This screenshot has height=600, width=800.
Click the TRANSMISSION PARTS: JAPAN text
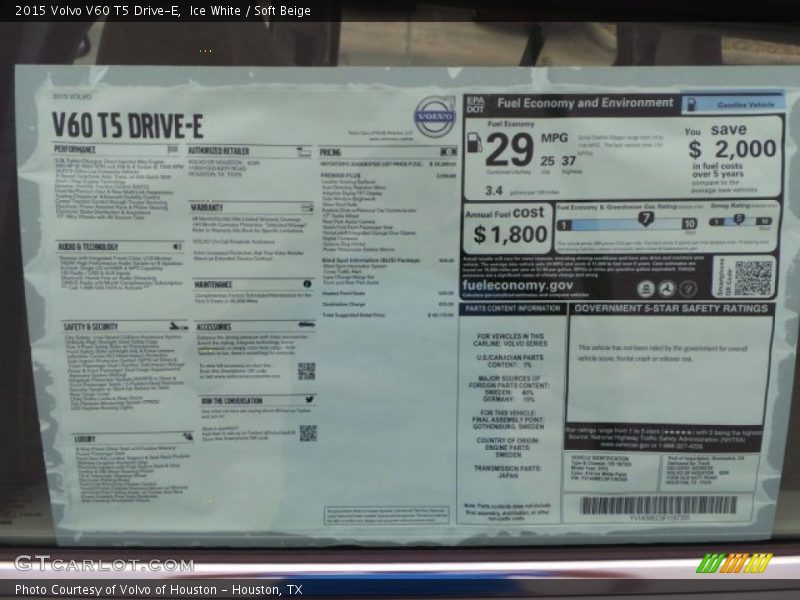point(508,471)
